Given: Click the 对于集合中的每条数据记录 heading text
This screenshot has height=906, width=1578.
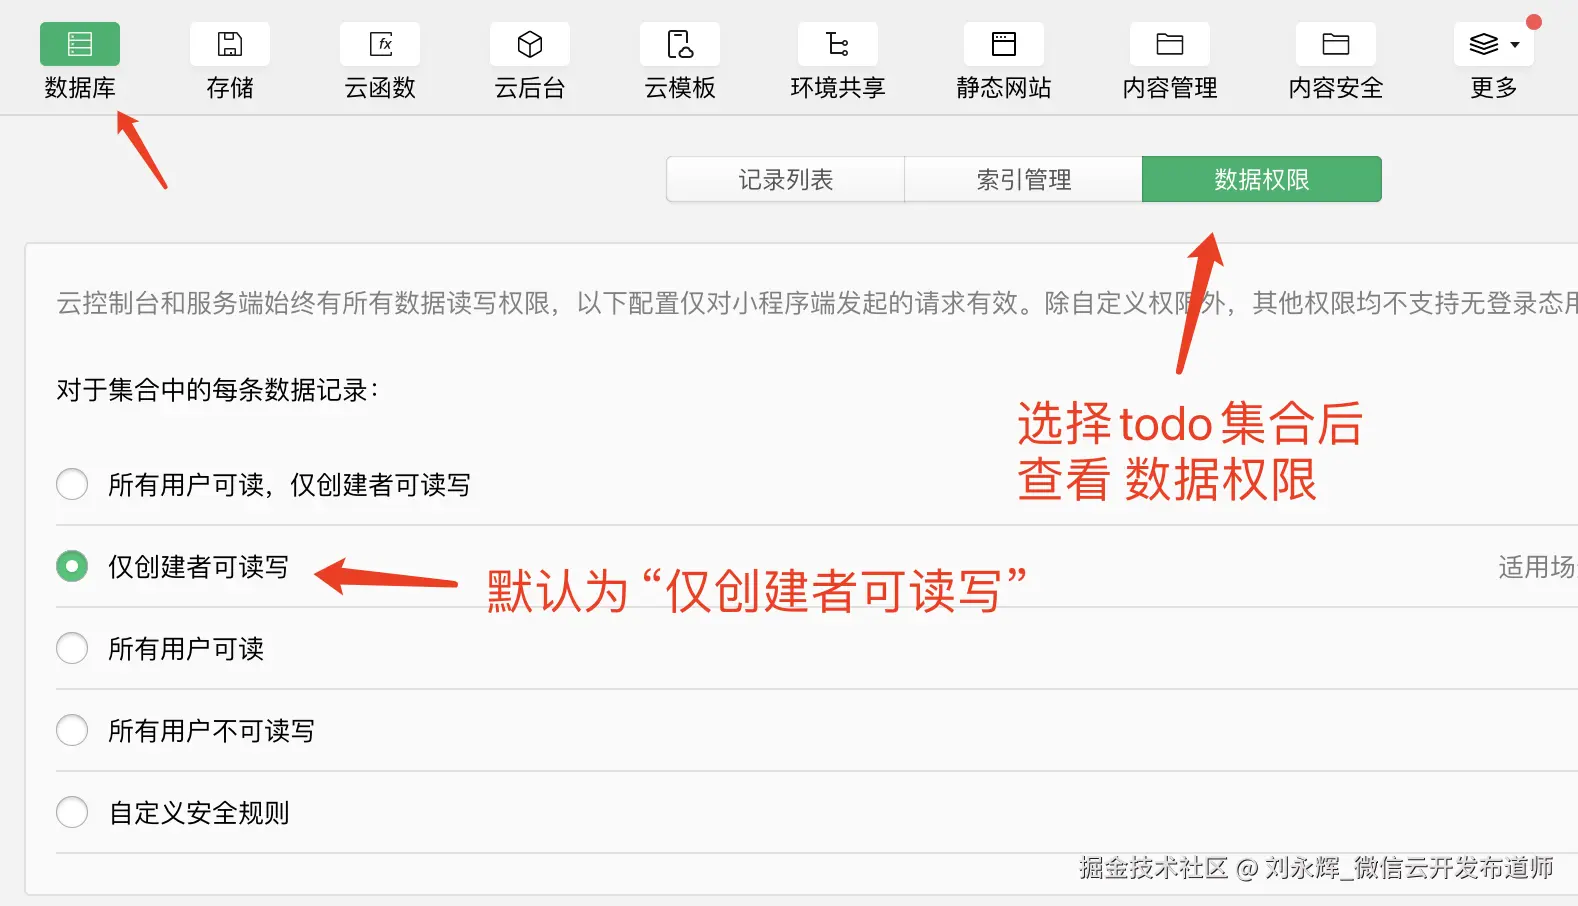Looking at the screenshot, I should tap(217, 390).
